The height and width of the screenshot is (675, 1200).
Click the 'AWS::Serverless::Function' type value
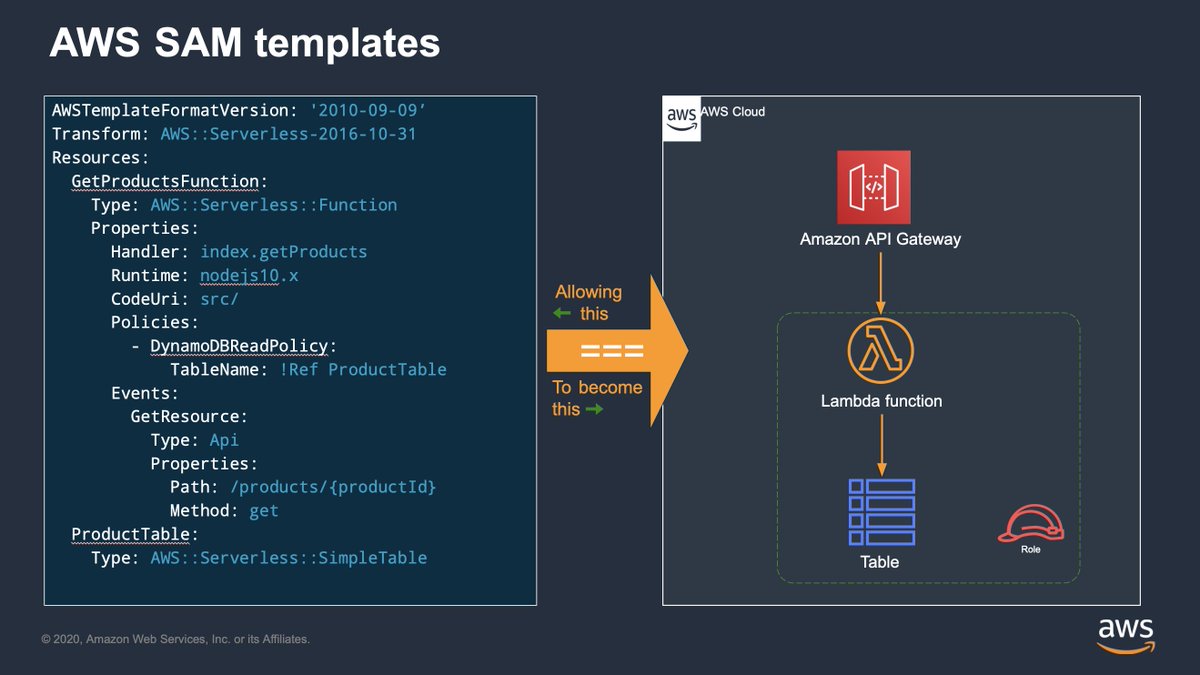click(x=273, y=205)
